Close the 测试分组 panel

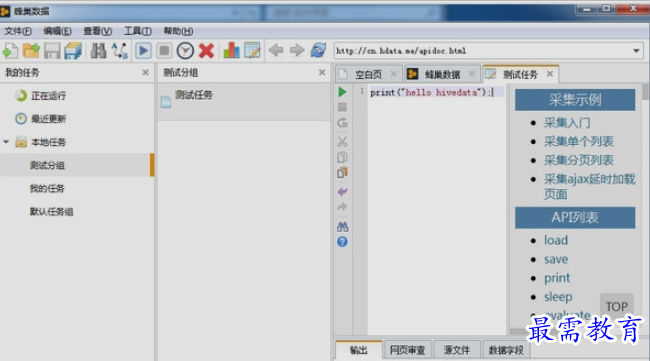pos(322,73)
